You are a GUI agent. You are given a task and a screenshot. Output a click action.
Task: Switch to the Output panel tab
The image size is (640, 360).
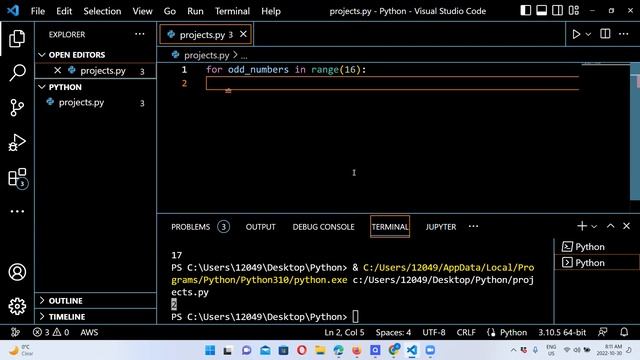(x=260, y=227)
